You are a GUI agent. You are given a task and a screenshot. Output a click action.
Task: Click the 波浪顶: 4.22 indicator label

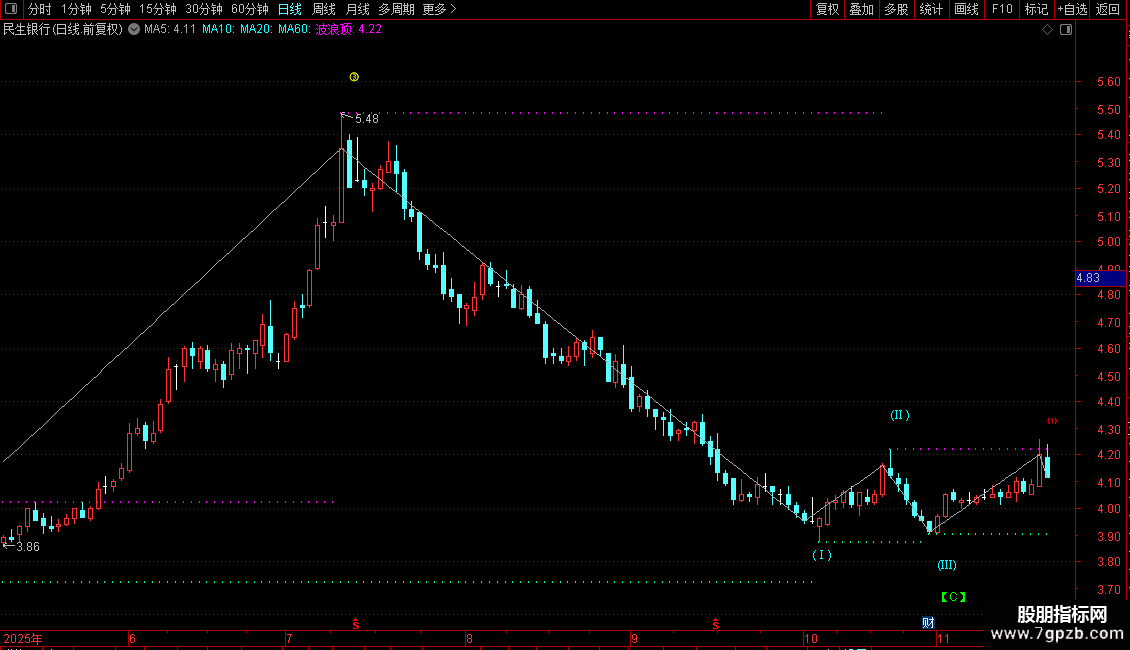click(349, 30)
